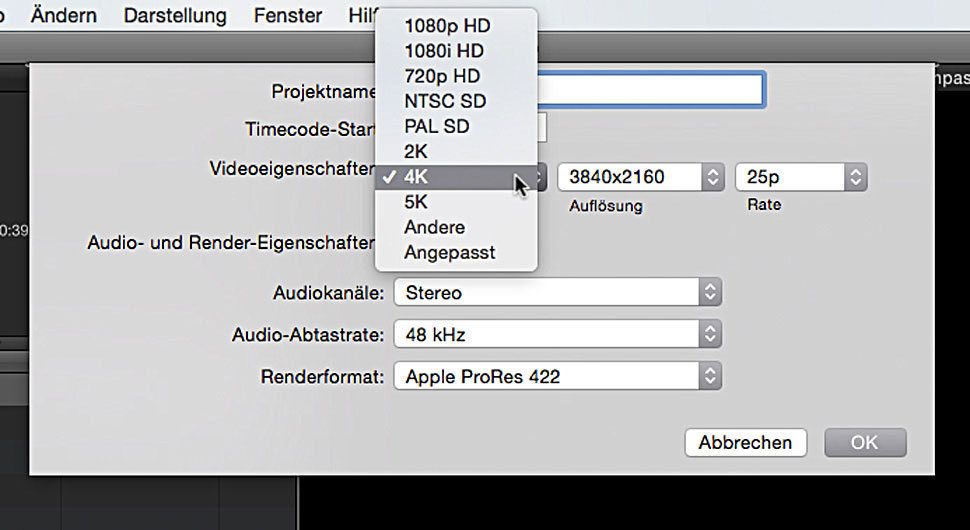This screenshot has width=970, height=530.
Task: Choose PAL SD format option
Action: 436,127
